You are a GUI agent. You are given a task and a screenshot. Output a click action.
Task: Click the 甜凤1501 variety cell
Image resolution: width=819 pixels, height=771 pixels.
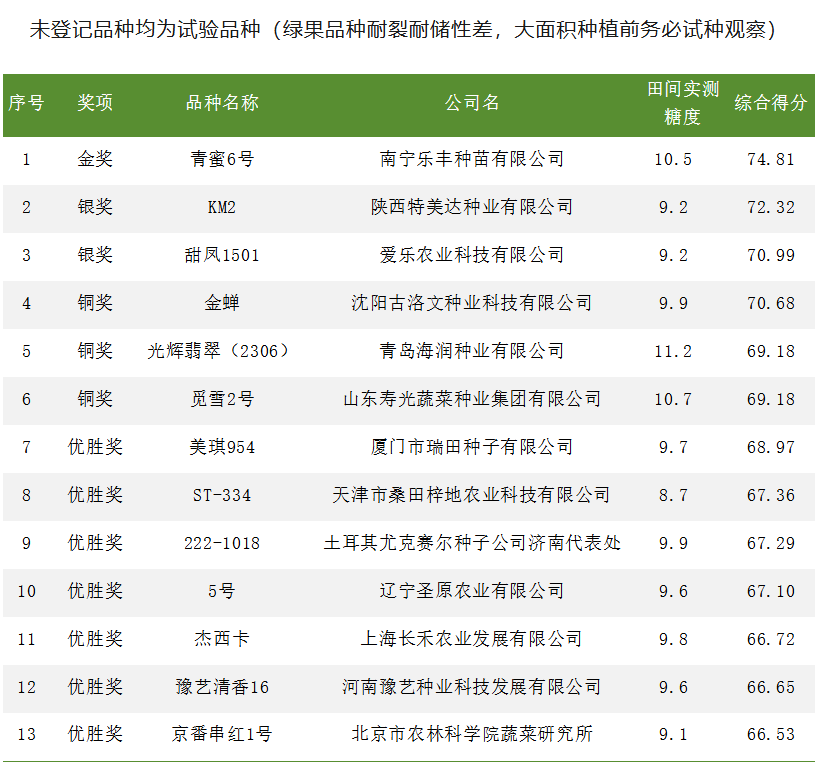[x=222, y=255]
